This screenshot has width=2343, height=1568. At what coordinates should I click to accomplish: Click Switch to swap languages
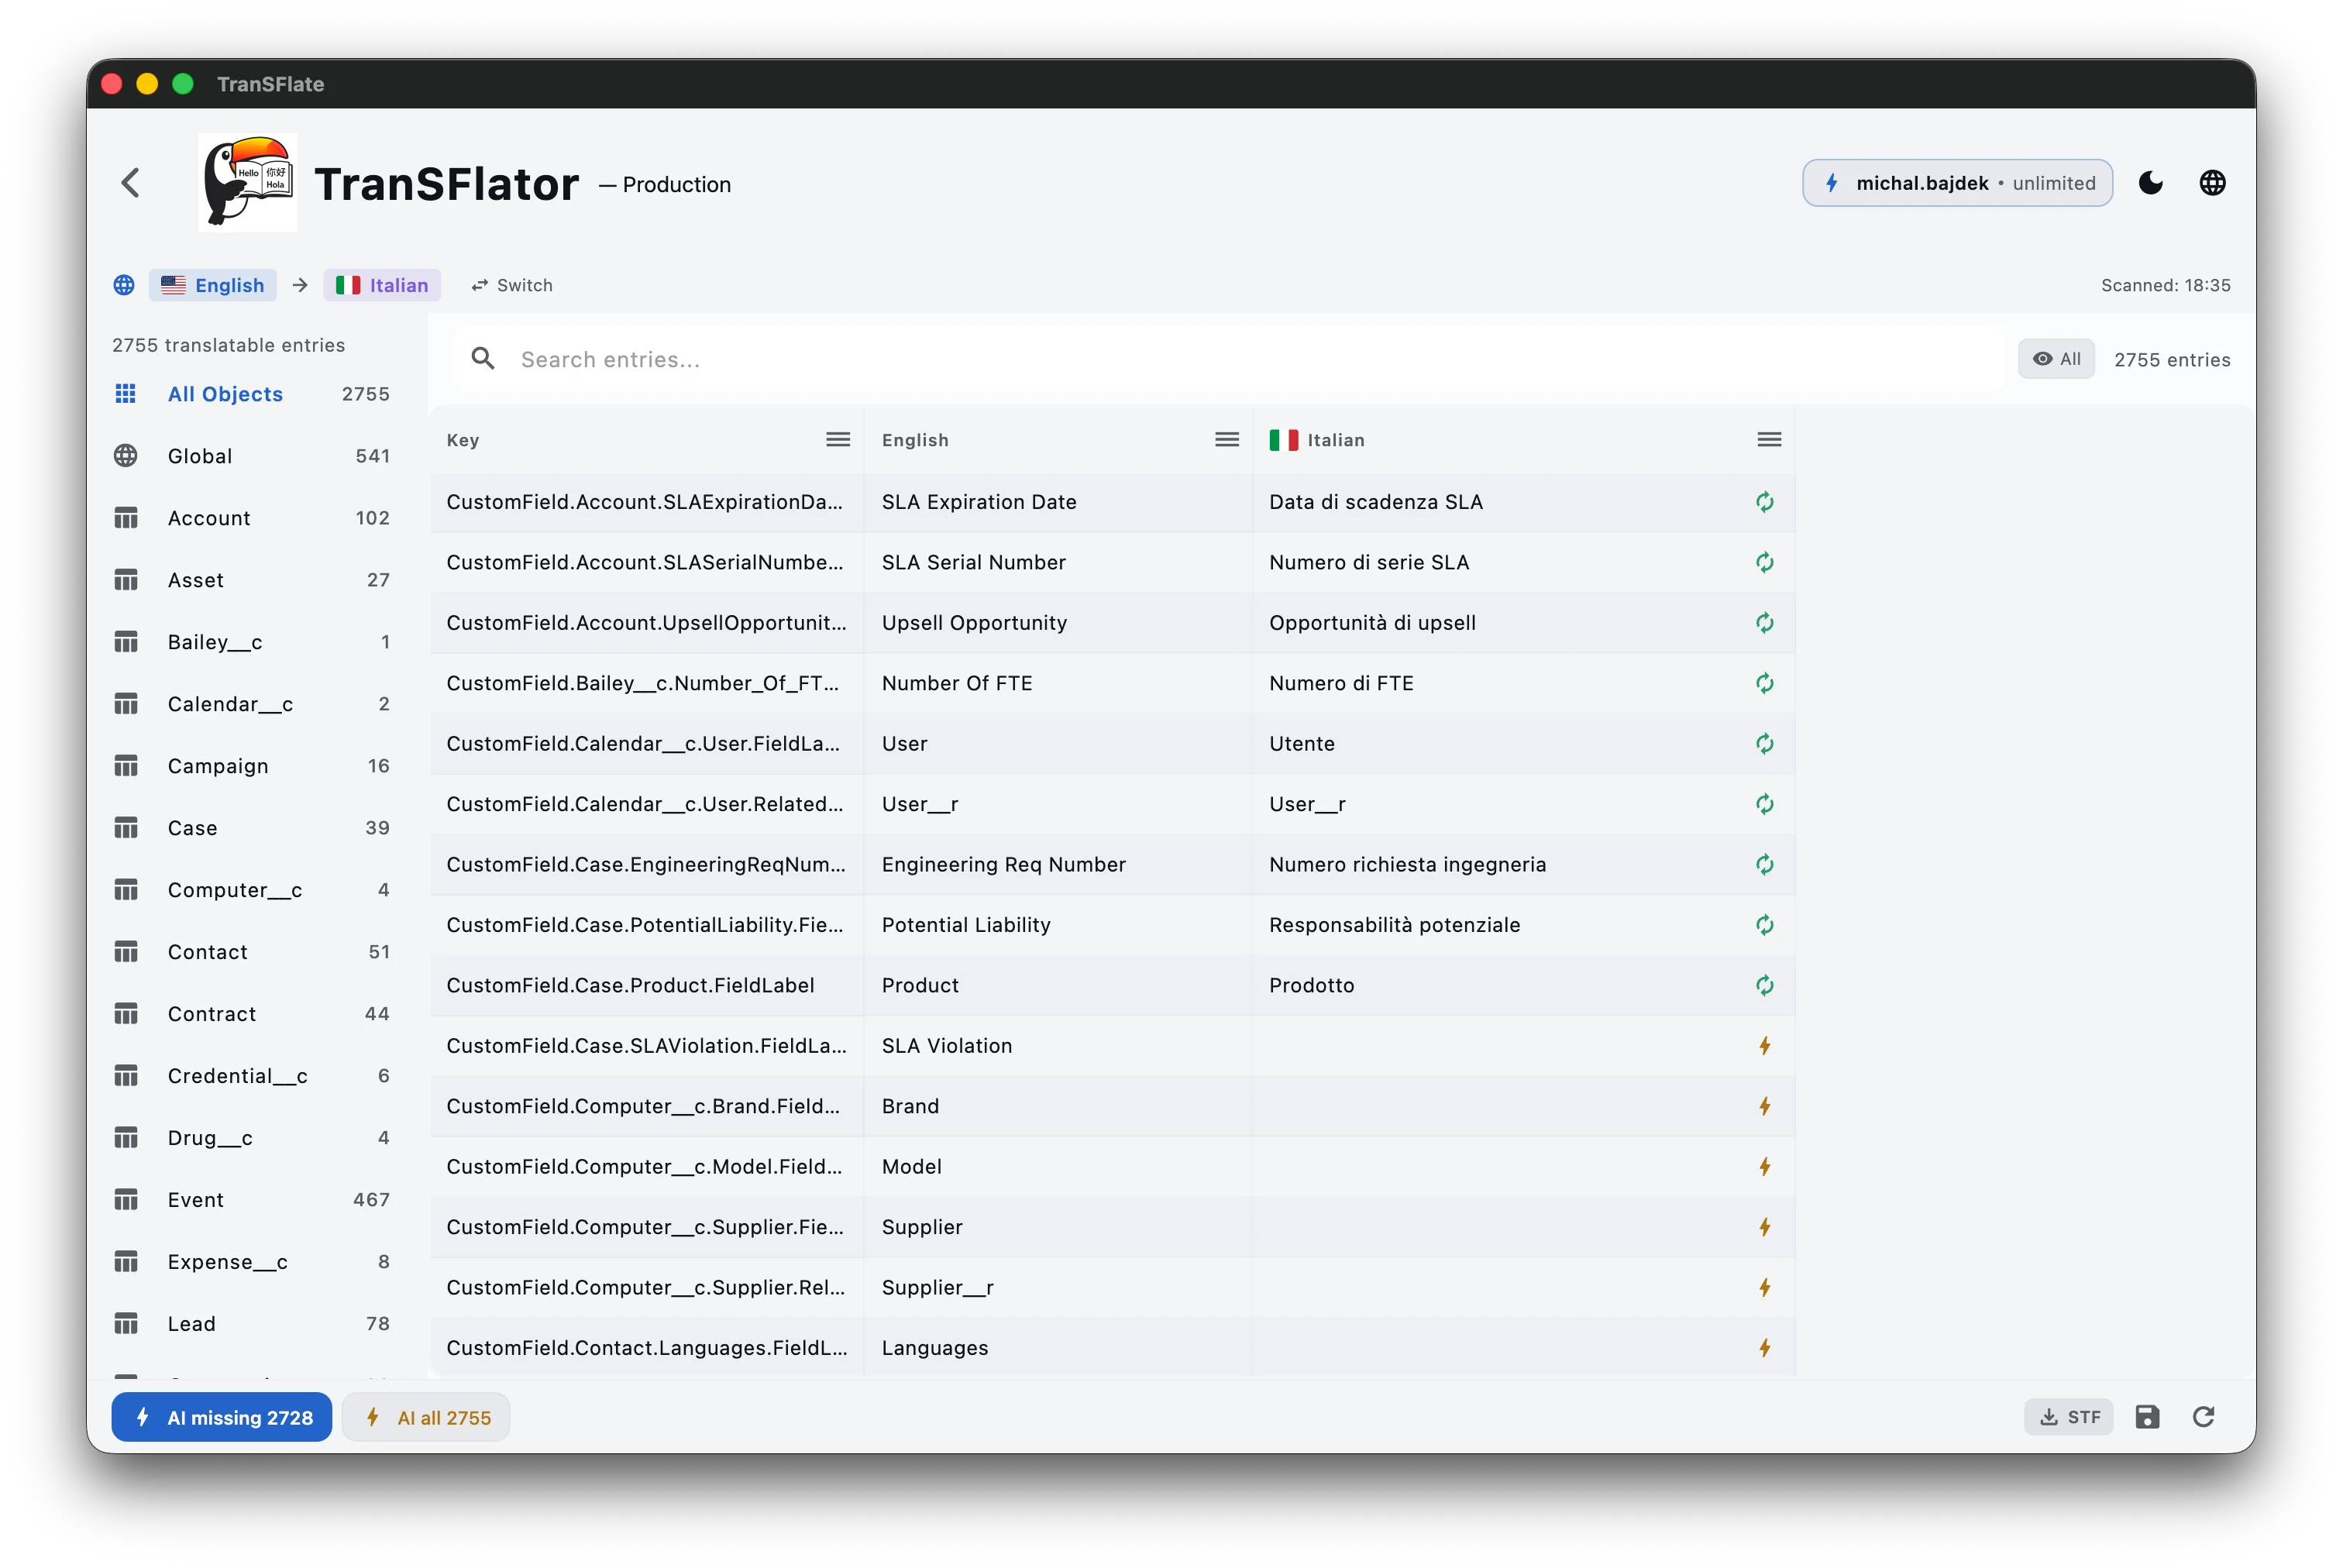point(512,285)
